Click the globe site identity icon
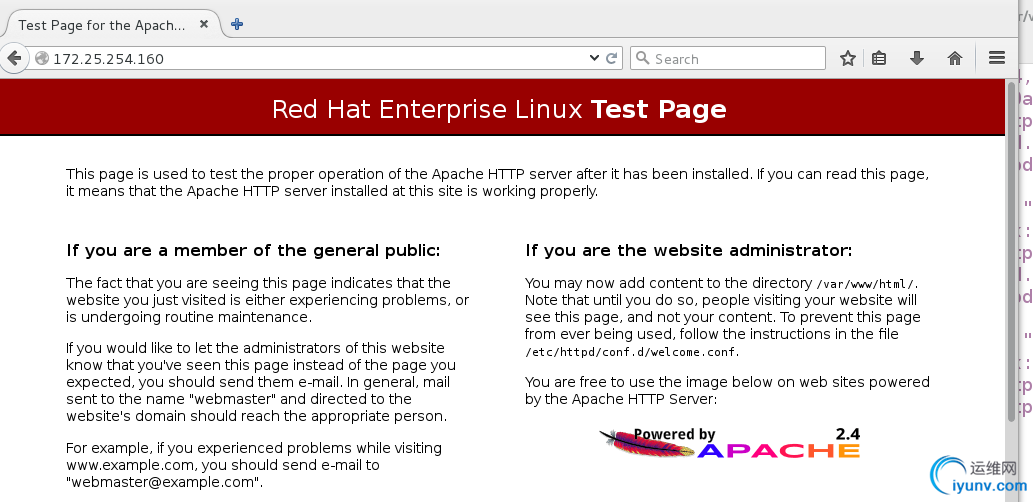 (x=42, y=59)
